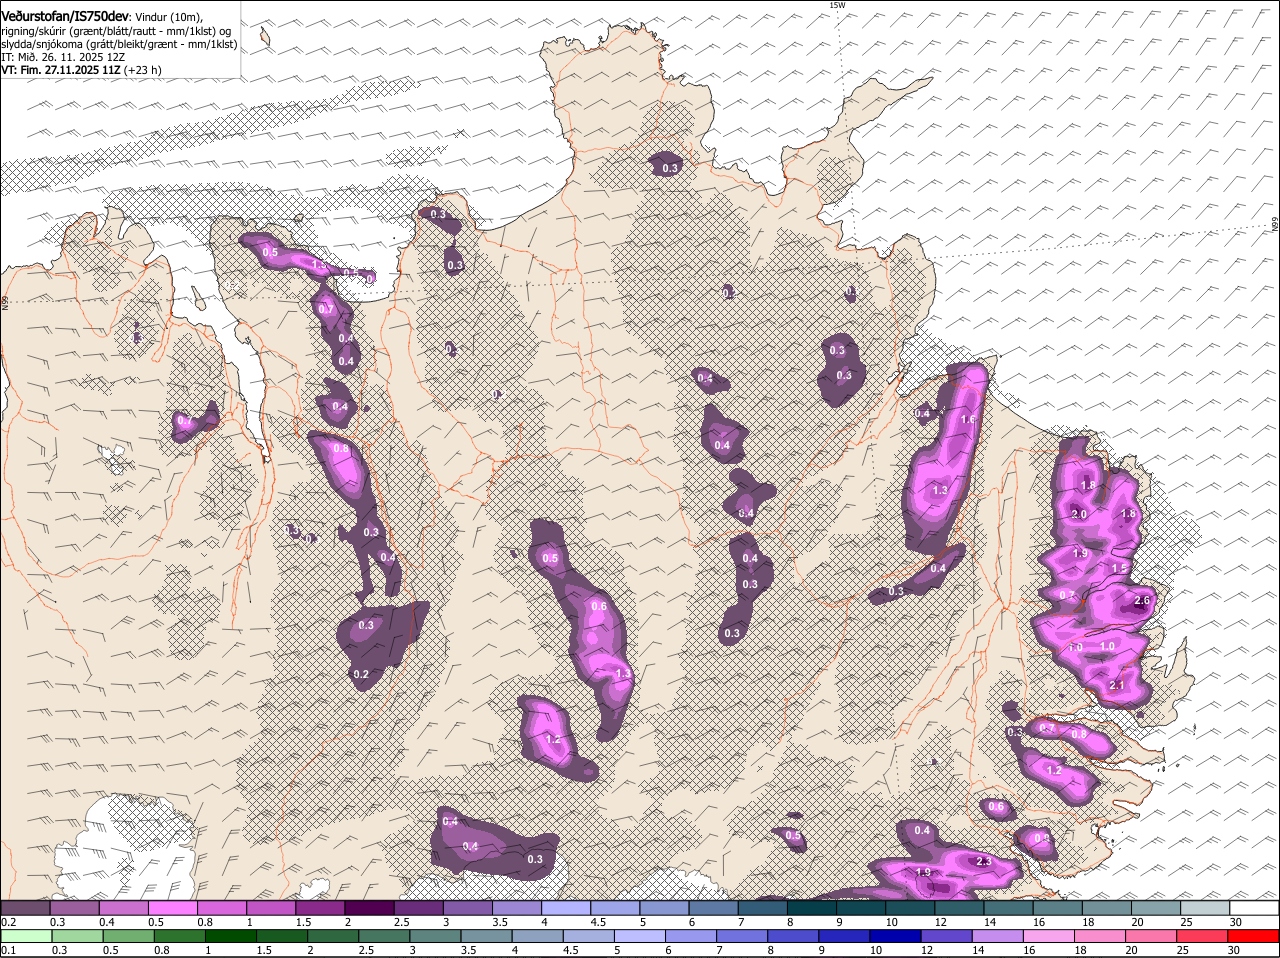Click the upper legend swatch between 0.3 and 0.4
Image resolution: width=1280 pixels, height=958 pixels.
pos(74,907)
